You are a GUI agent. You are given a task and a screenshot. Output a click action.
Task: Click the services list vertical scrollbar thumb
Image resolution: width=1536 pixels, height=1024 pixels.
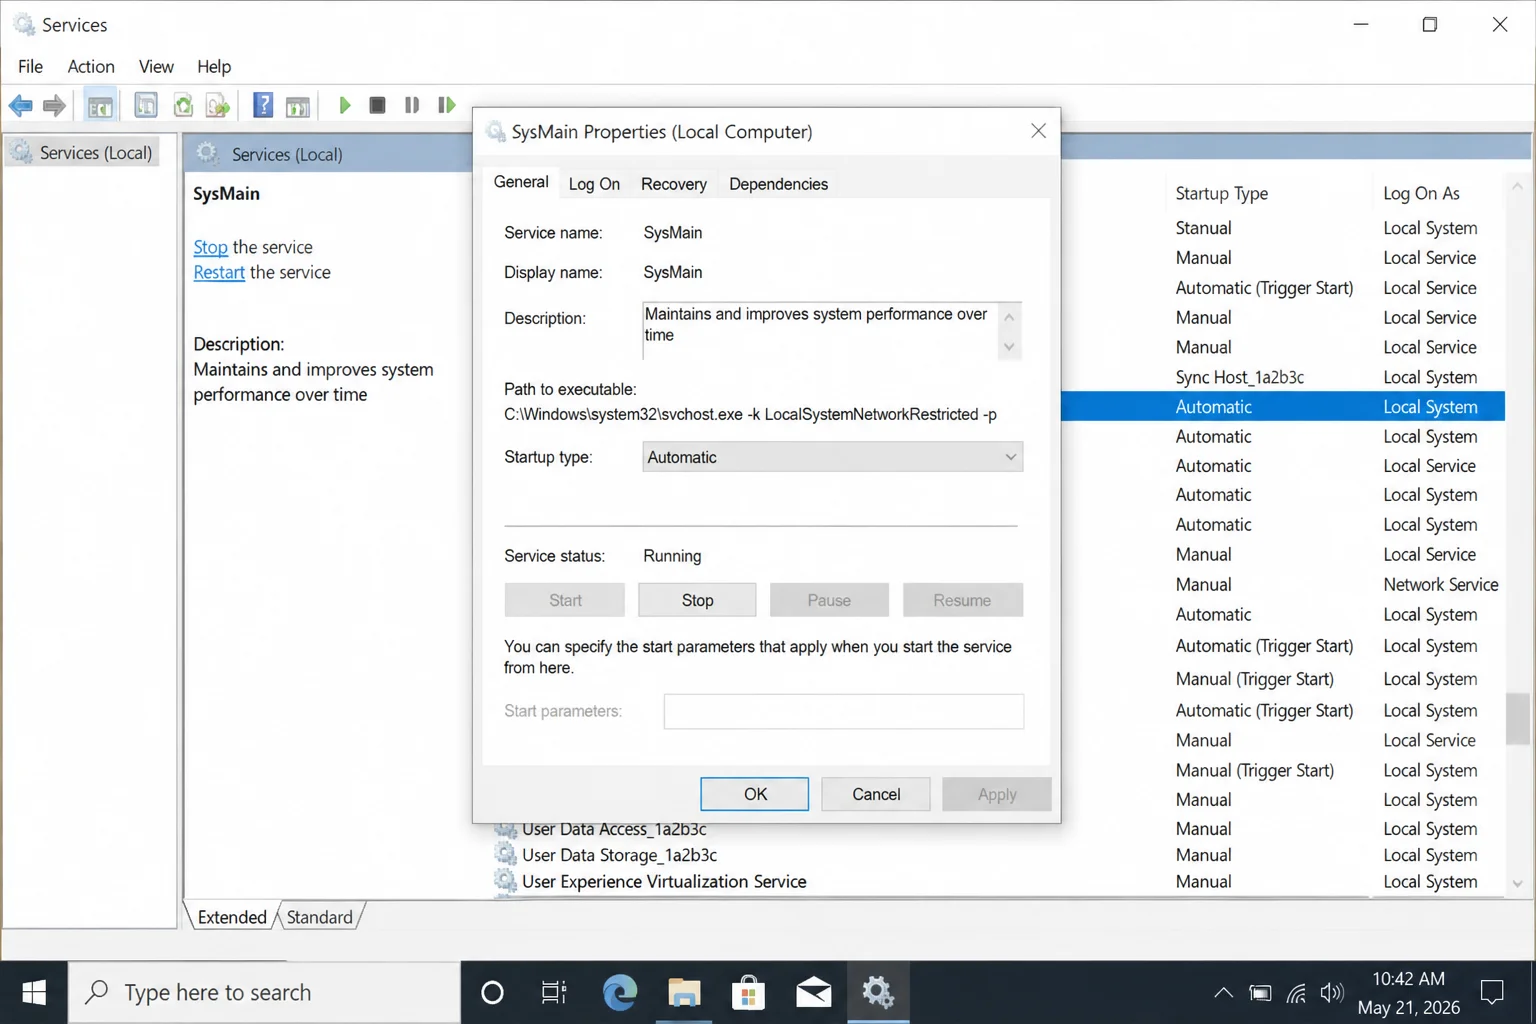point(1517,718)
